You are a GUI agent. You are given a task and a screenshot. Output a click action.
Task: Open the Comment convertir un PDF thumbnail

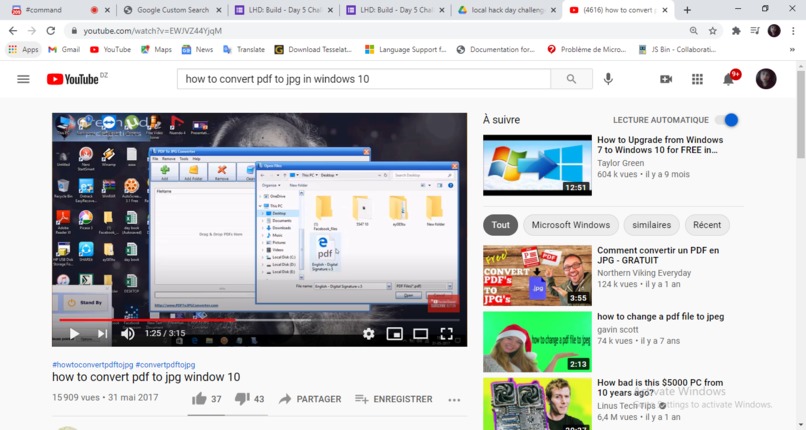coord(537,275)
